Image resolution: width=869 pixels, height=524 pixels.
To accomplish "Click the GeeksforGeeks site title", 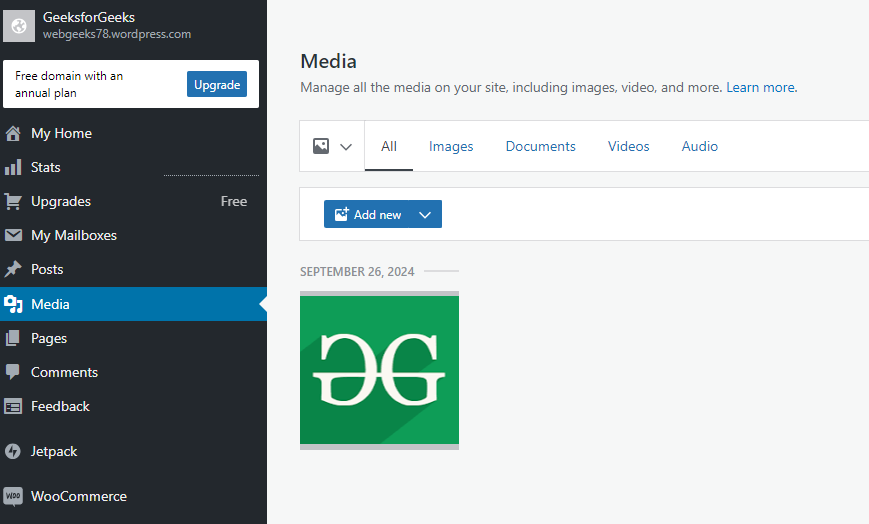I will click(89, 17).
